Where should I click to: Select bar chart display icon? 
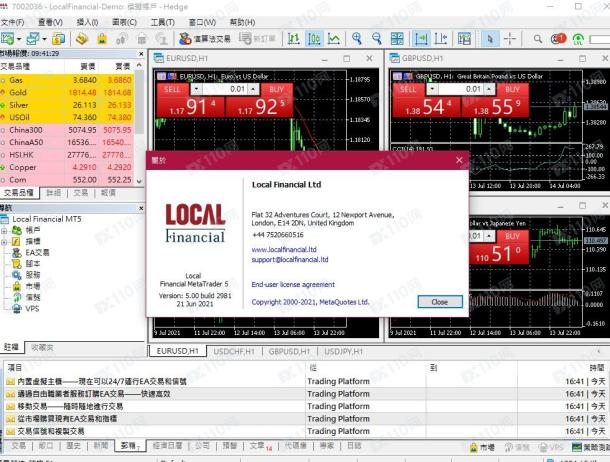coord(294,38)
